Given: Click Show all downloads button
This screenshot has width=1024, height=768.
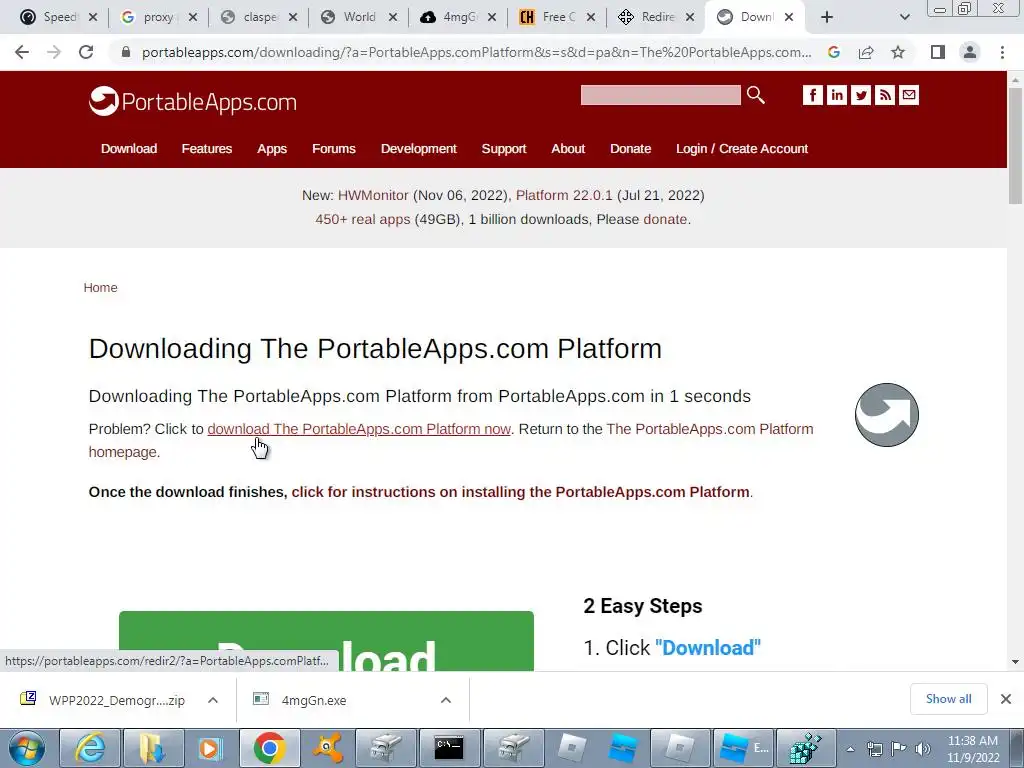Looking at the screenshot, I should click(x=948, y=699).
